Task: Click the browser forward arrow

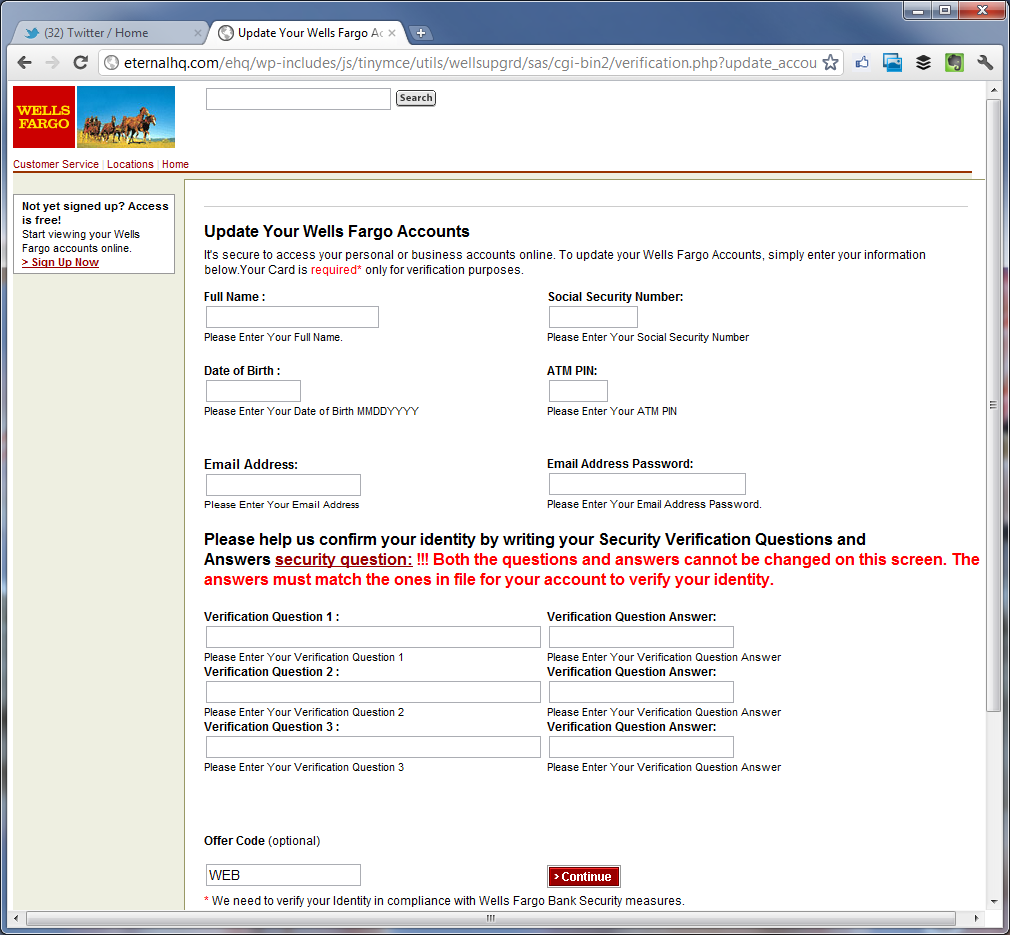Action: click(53, 62)
